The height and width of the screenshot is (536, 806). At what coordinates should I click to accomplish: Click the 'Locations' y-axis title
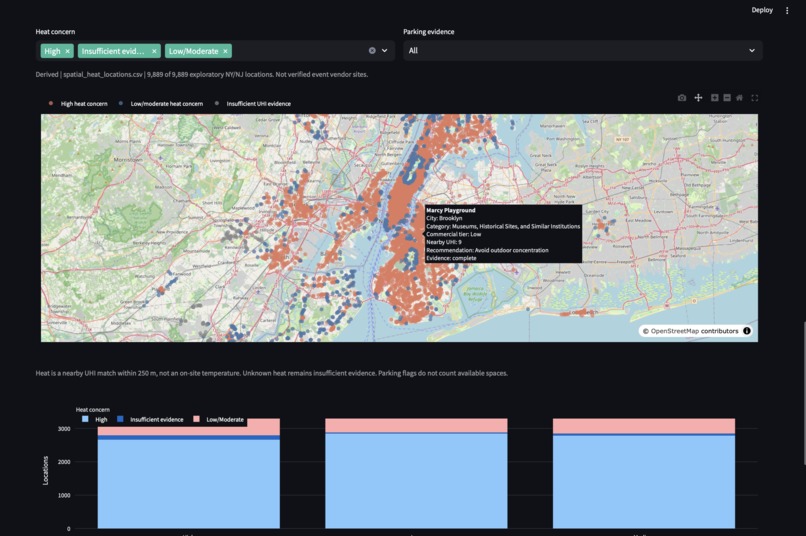[x=45, y=470]
